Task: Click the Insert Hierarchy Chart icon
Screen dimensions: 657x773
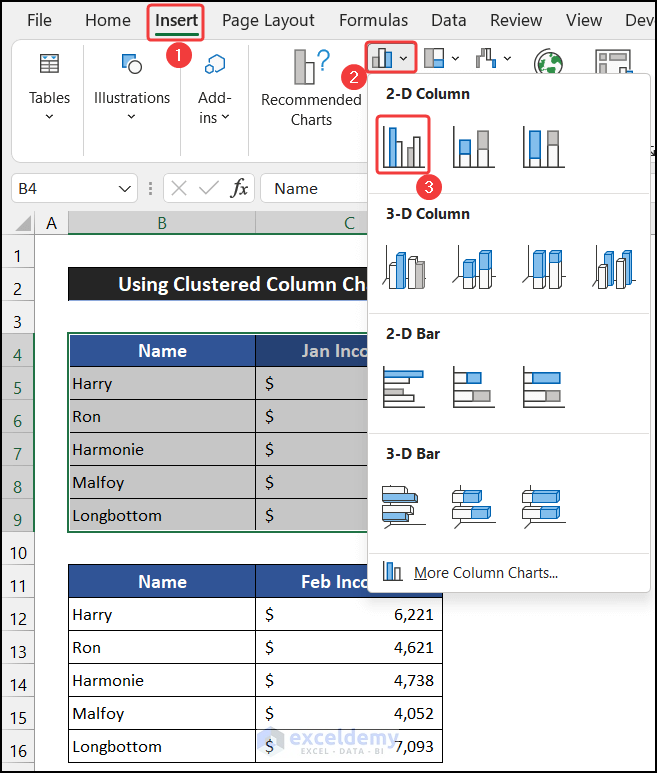Action: (x=434, y=58)
